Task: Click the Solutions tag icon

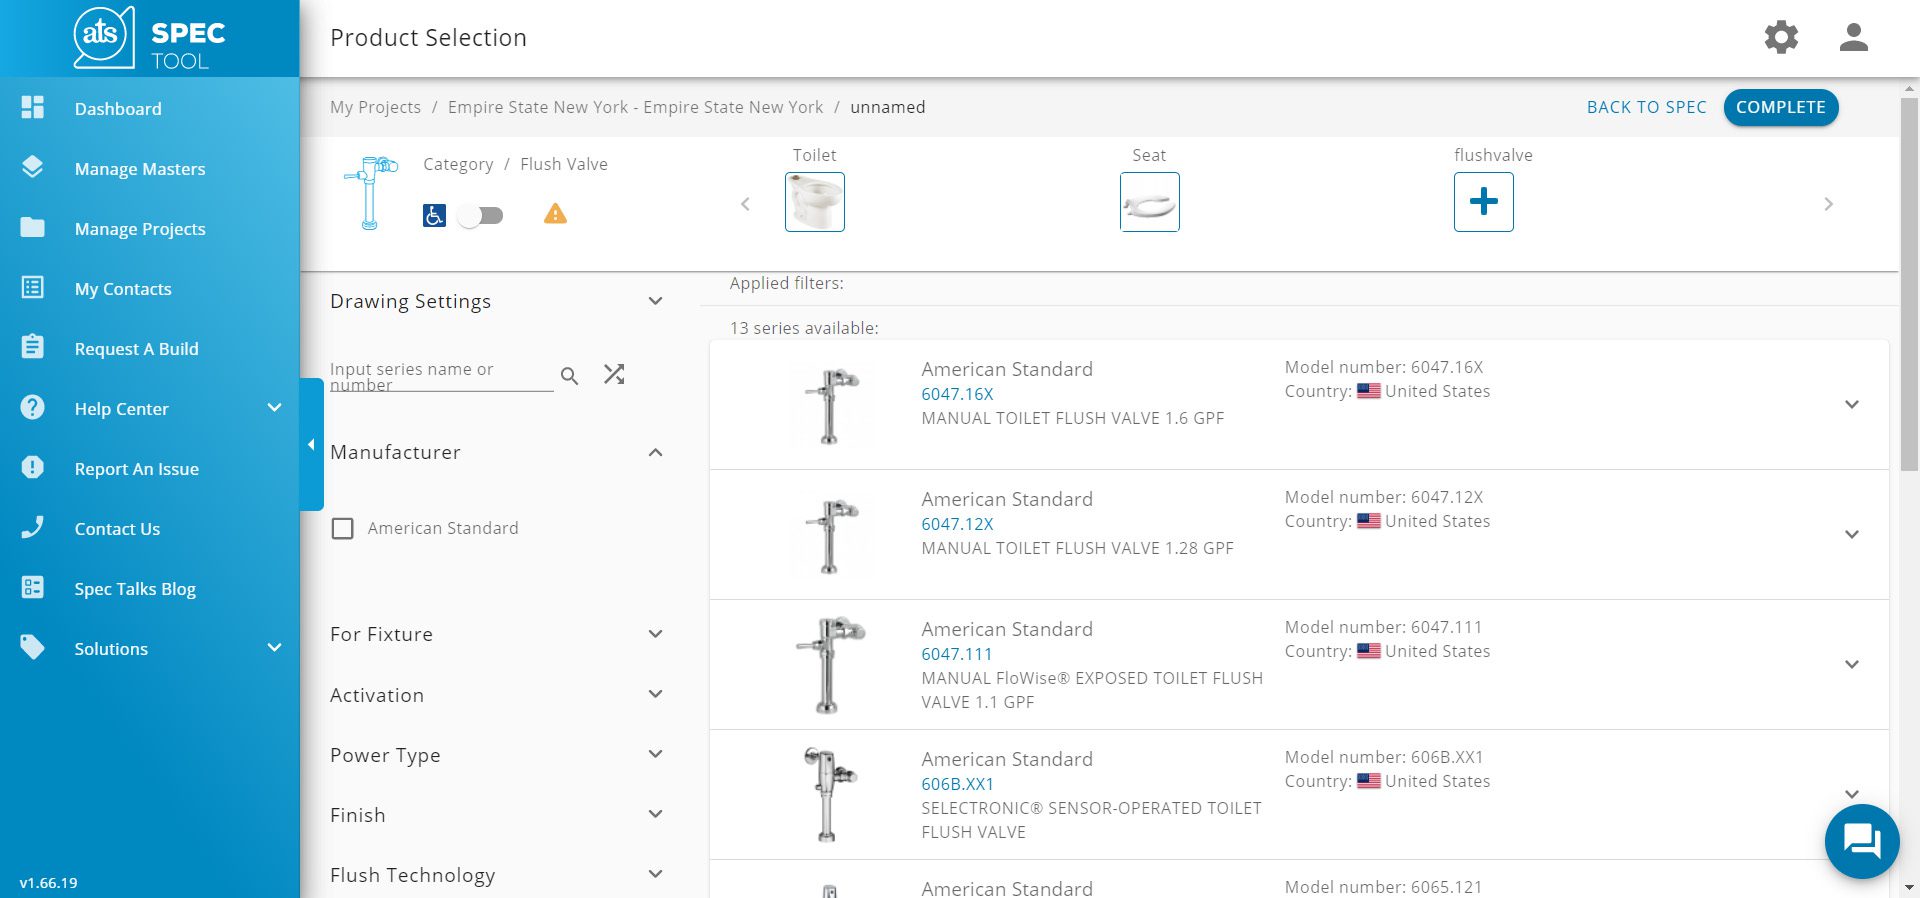Action: (33, 647)
